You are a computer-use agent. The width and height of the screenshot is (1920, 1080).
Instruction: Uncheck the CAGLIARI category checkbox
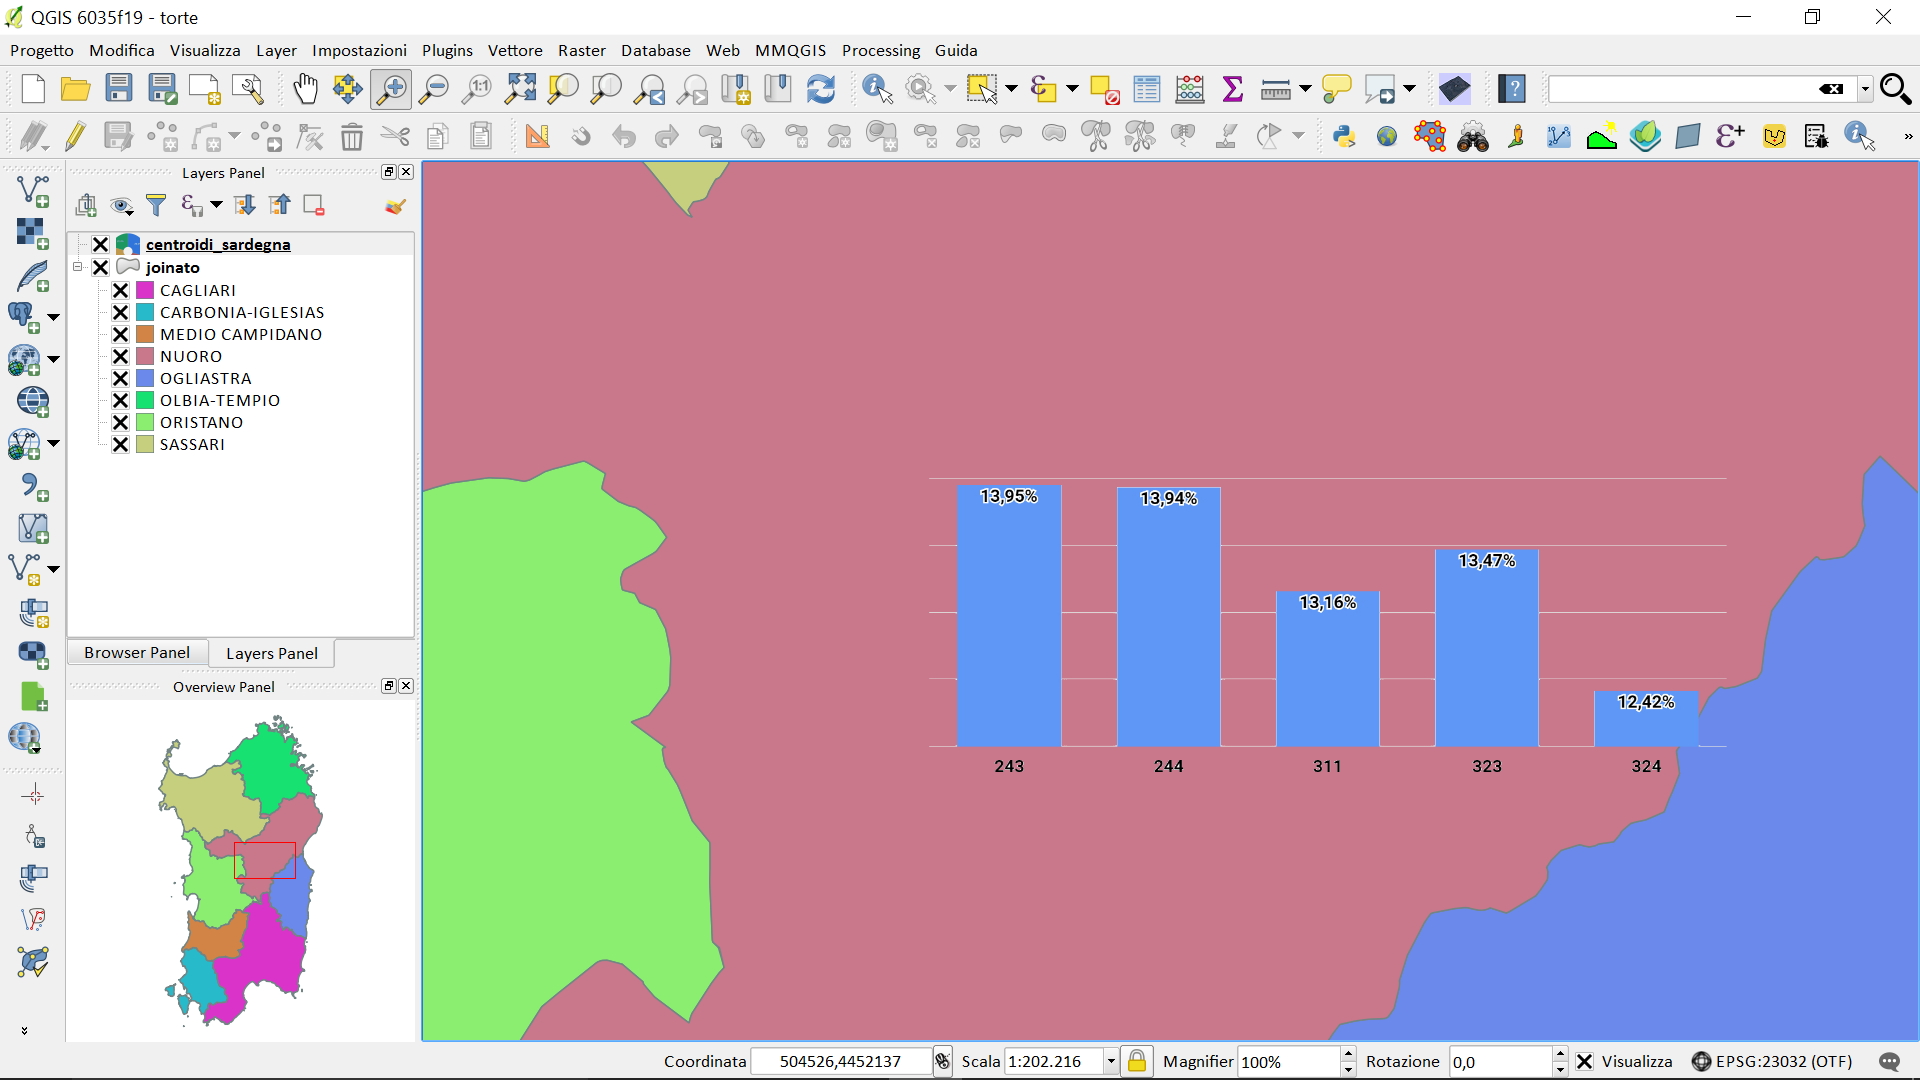[x=120, y=290]
